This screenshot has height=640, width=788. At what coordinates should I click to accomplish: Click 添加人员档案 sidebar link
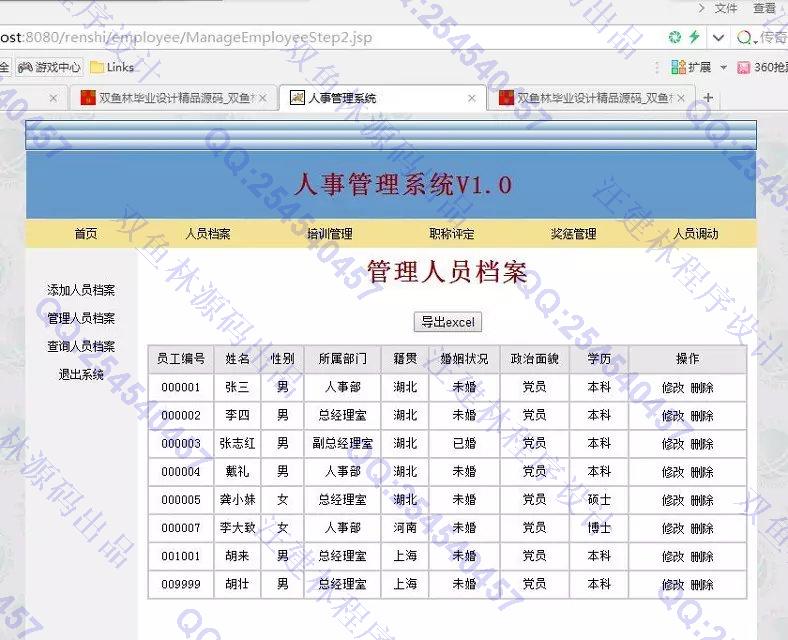click(81, 290)
